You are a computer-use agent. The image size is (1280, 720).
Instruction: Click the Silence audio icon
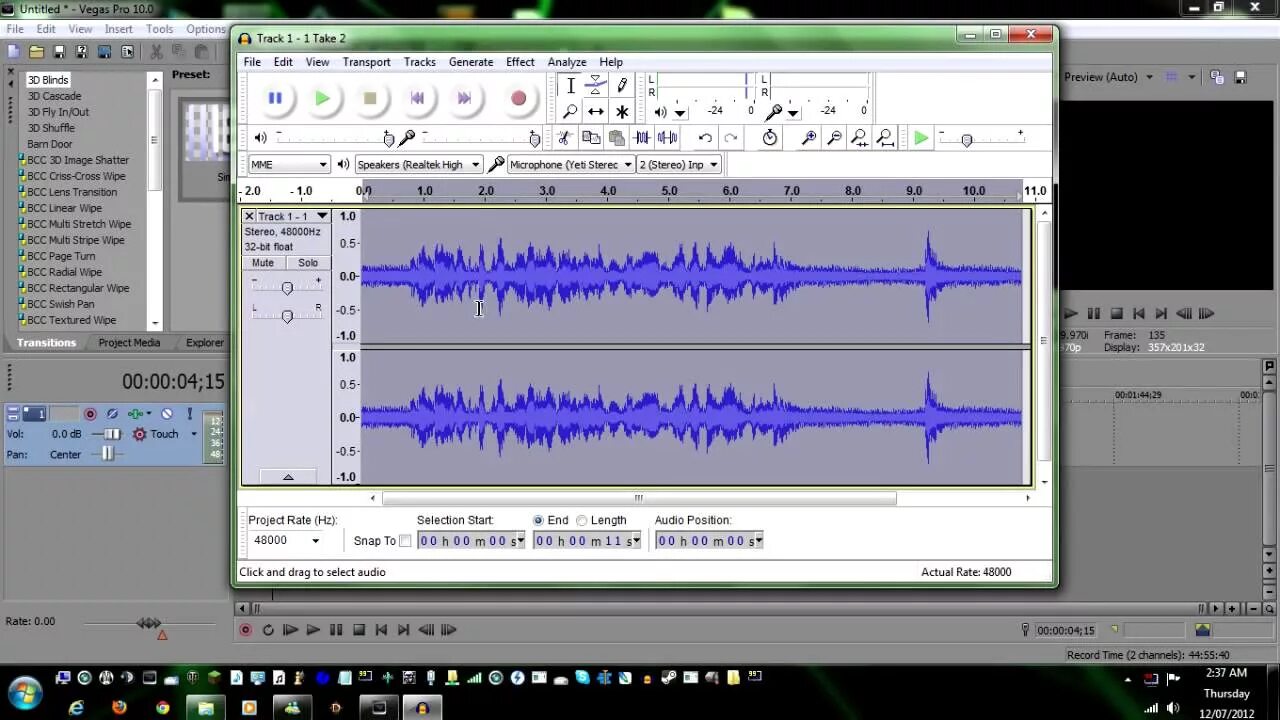667,138
